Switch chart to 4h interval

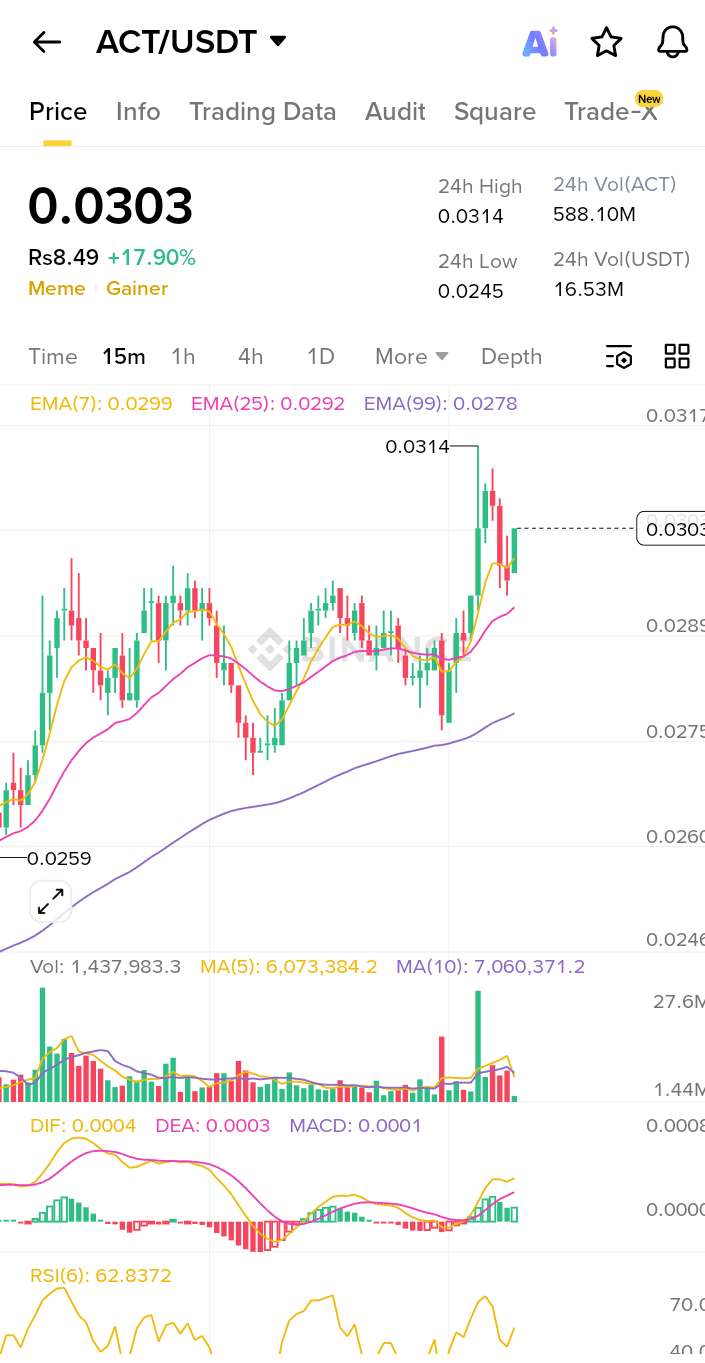(x=250, y=357)
